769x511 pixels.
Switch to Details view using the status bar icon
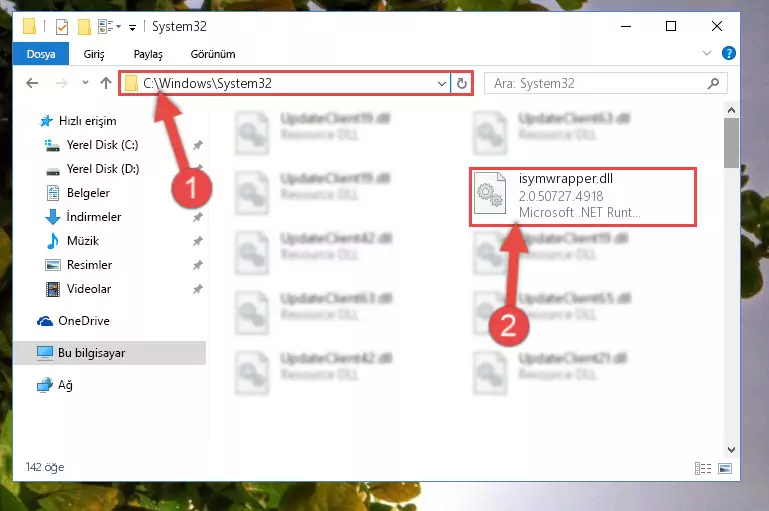coord(703,468)
